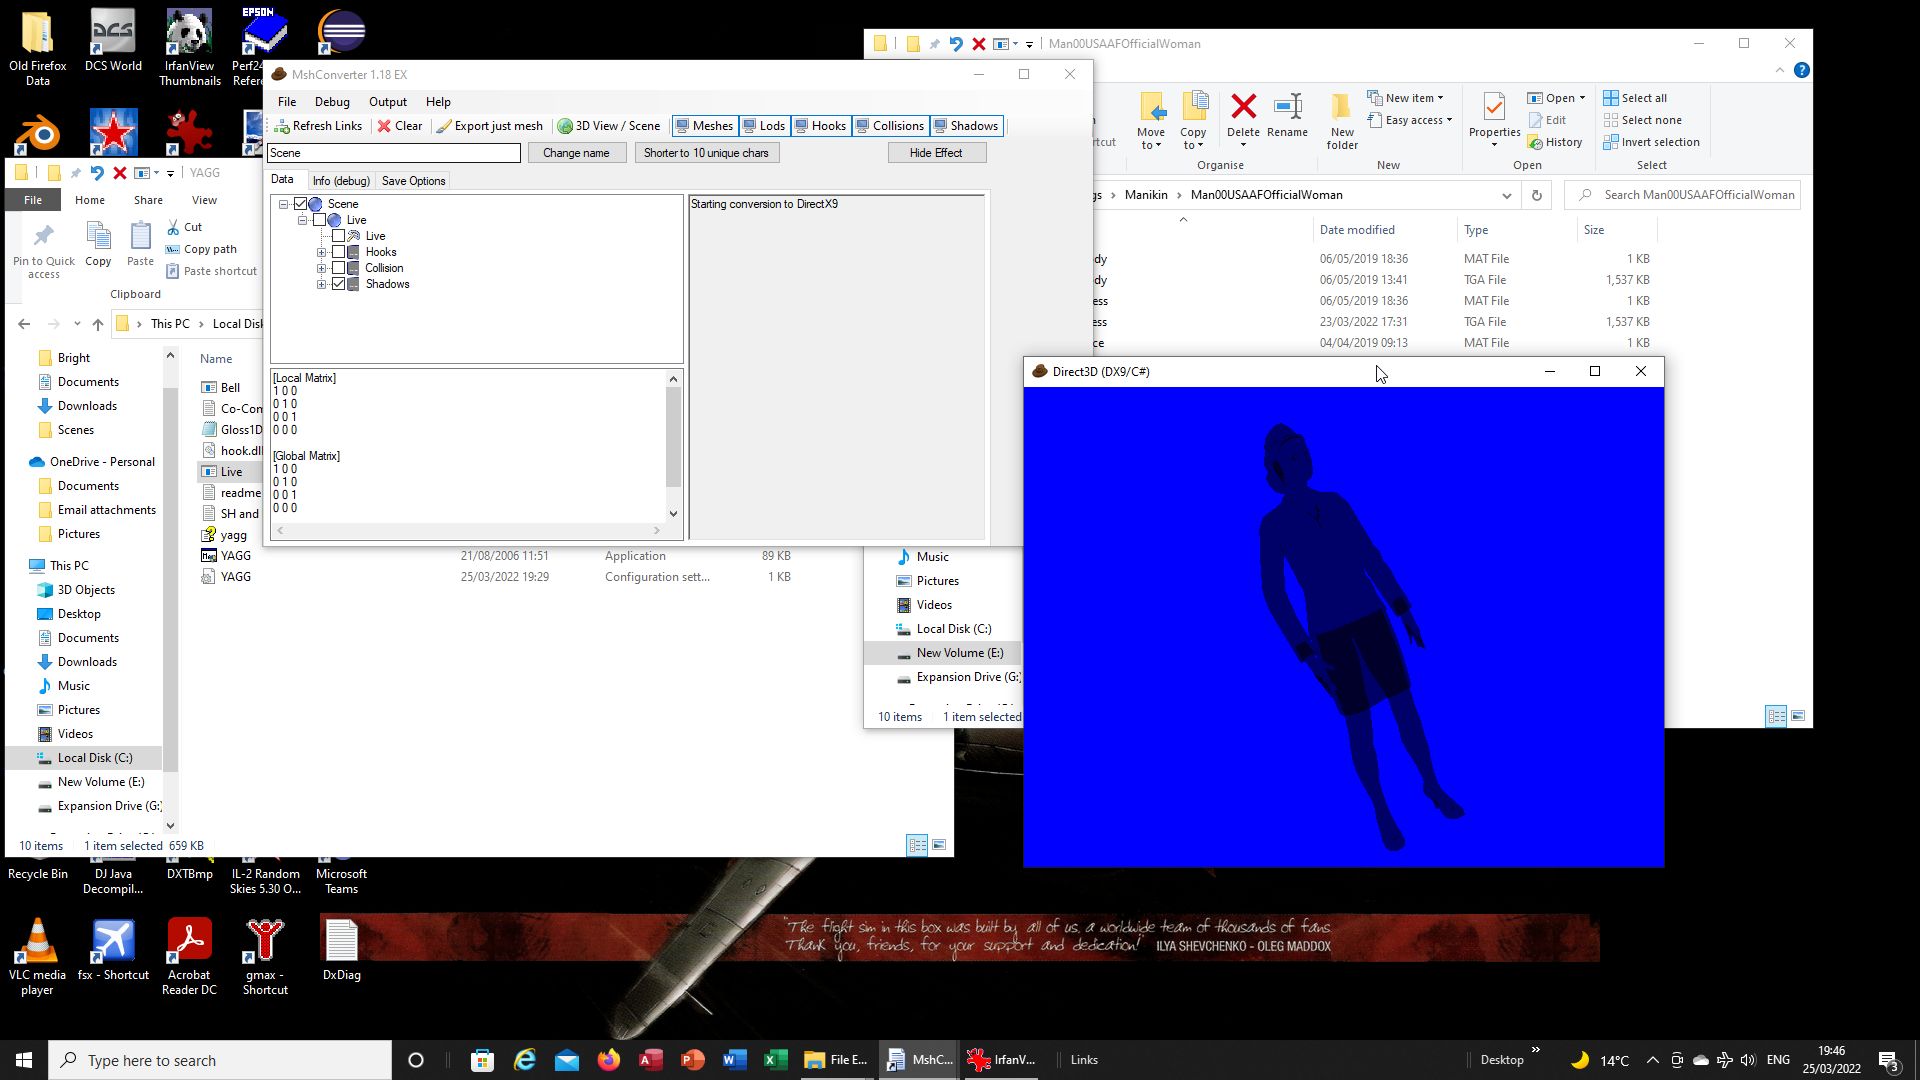Image resolution: width=1920 pixels, height=1080 pixels.
Task: Click the Change name button
Action: (576, 153)
